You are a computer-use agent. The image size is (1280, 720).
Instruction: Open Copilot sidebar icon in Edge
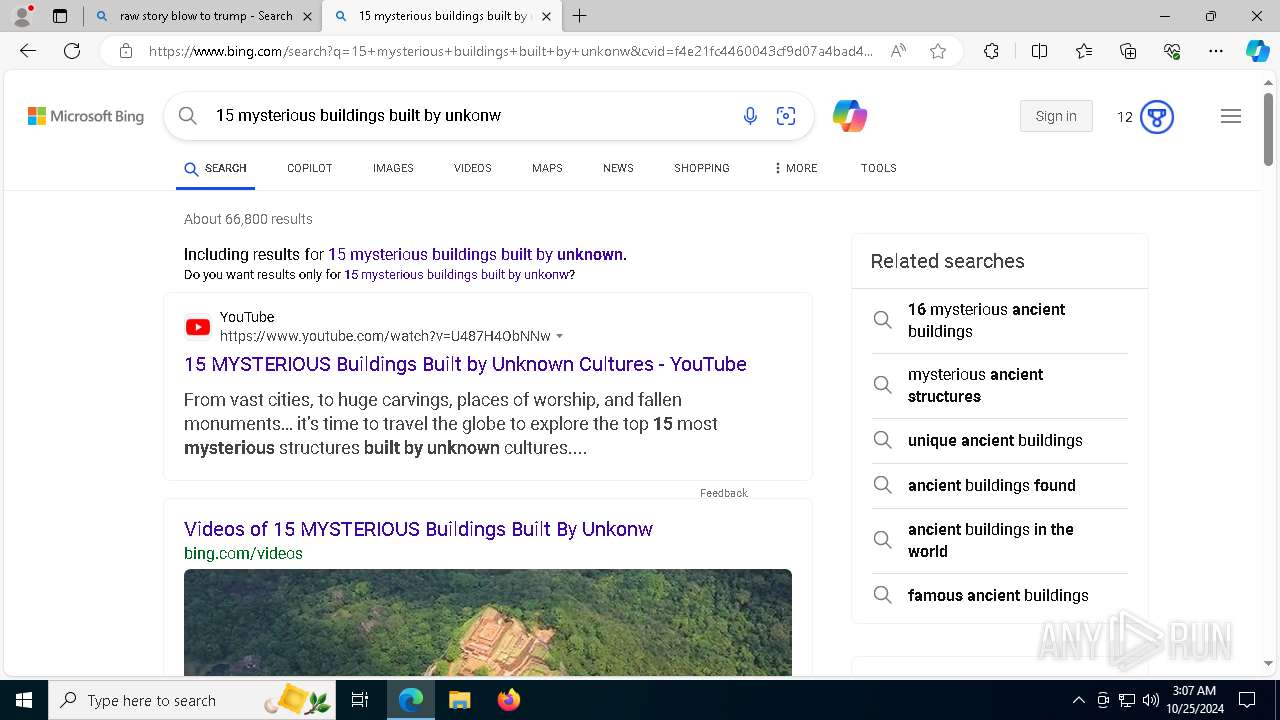click(1257, 51)
